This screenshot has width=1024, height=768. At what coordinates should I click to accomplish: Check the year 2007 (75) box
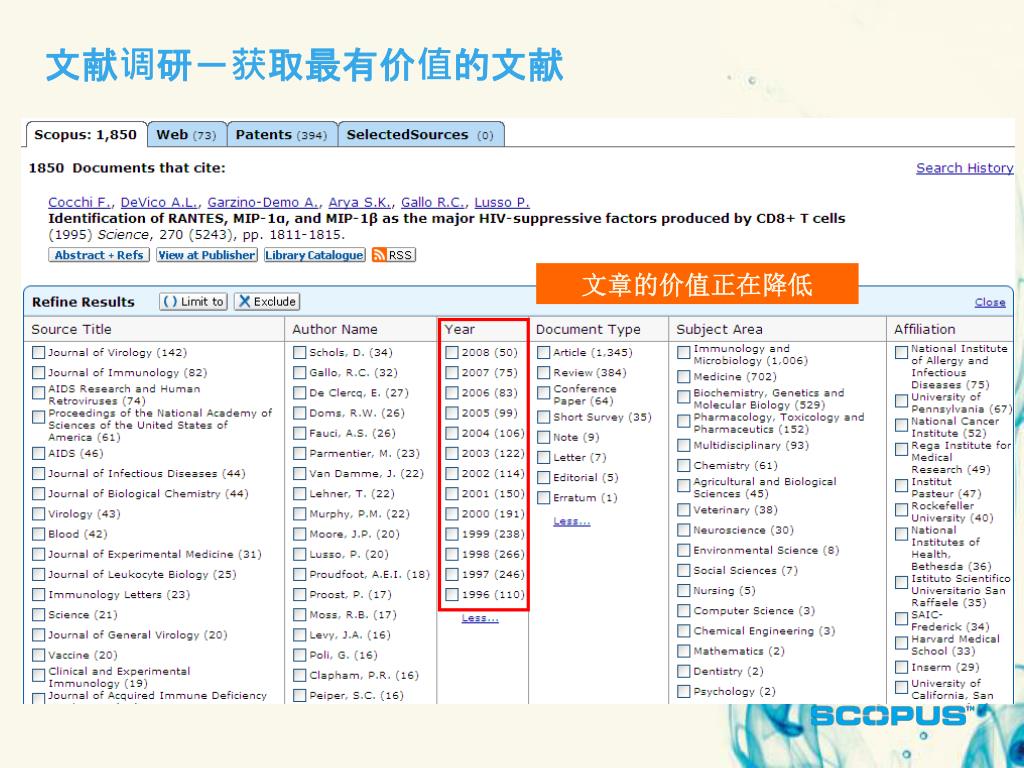point(452,373)
